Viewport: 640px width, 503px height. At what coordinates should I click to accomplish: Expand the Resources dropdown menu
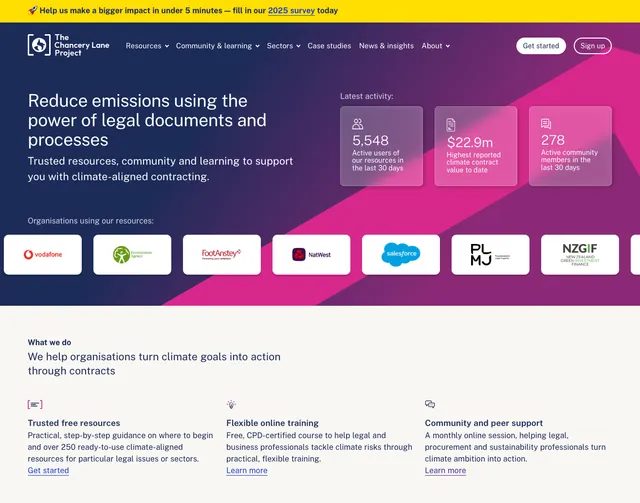click(x=147, y=46)
